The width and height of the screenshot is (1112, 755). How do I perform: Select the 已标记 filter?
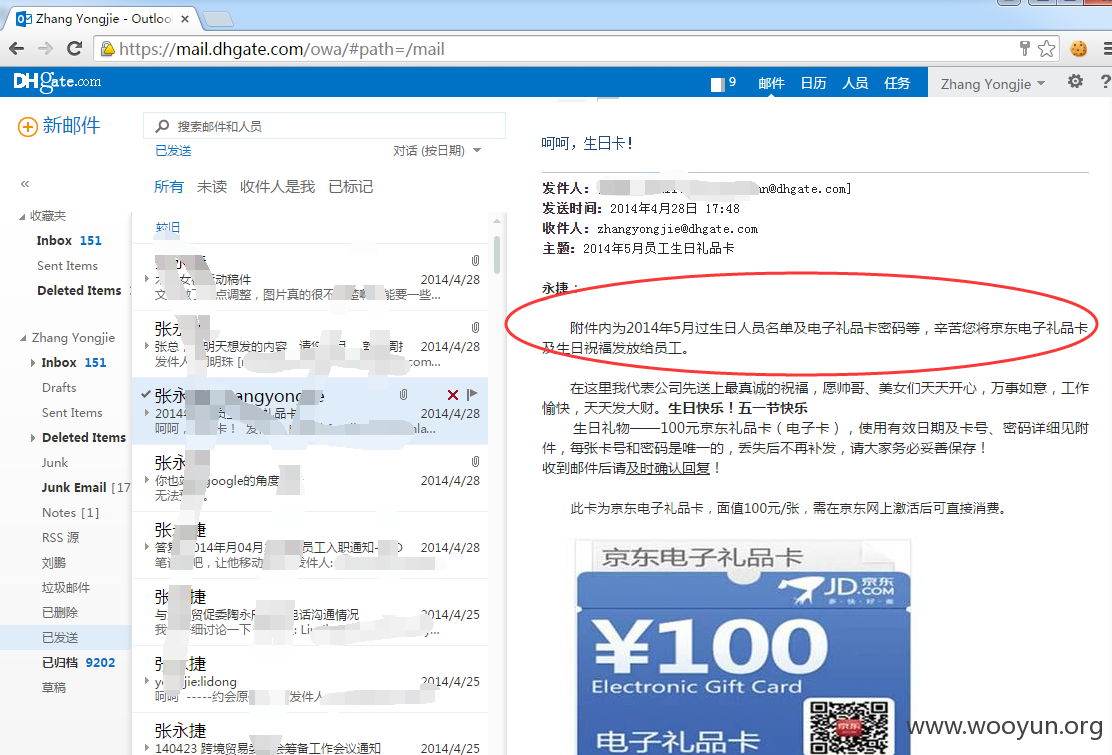[350, 186]
